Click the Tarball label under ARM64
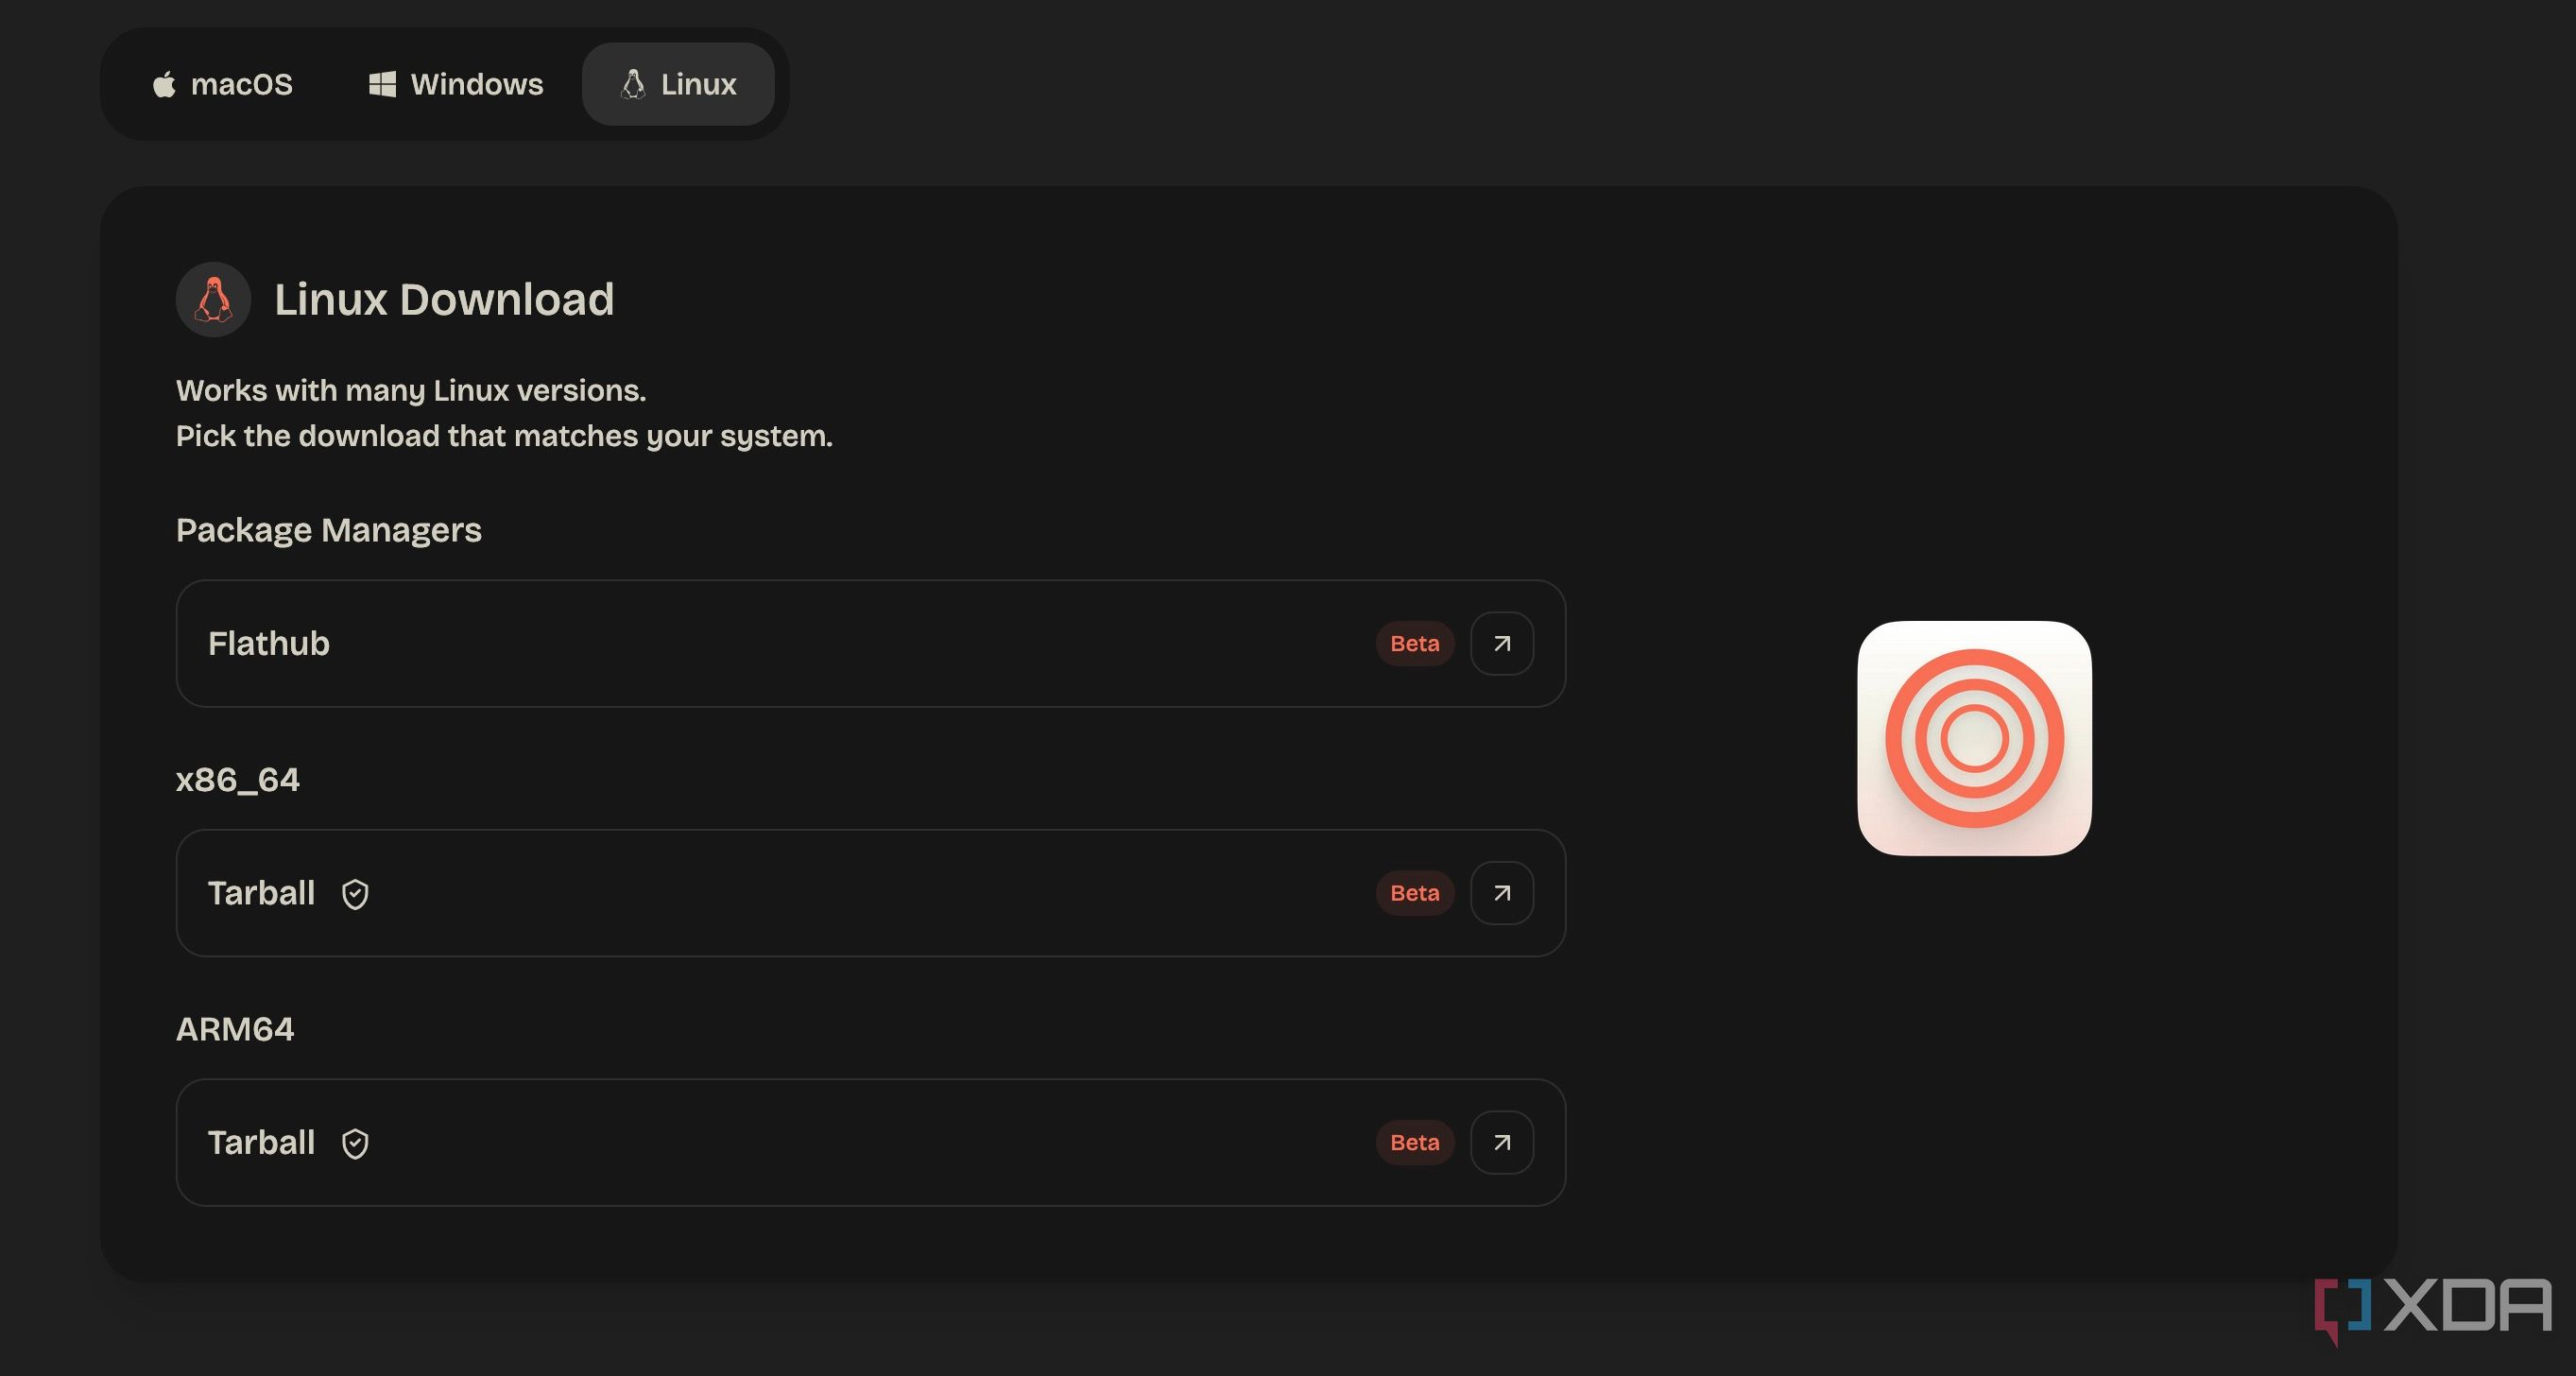 pos(261,1142)
